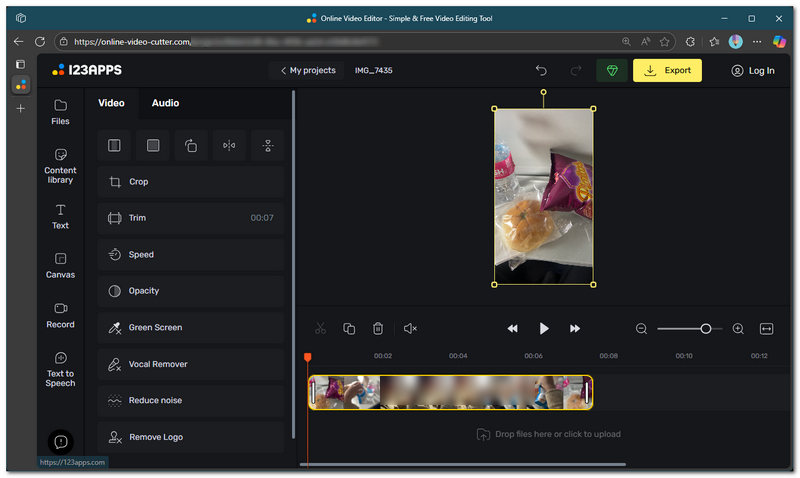Duplicate the clip using copy icon
This screenshot has width=800, height=478.
click(x=349, y=328)
